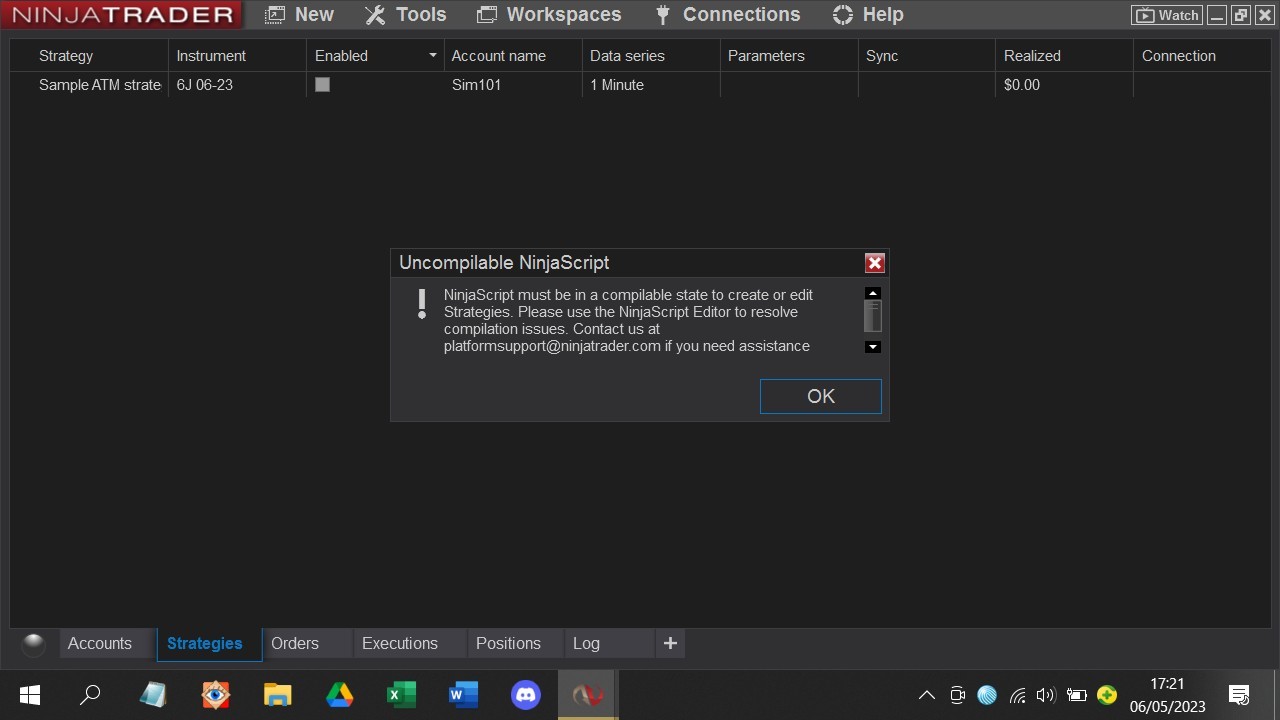The height and width of the screenshot is (720, 1280).
Task: Click OK in the Uncompilable NinjaScript dialog
Action: coord(821,396)
